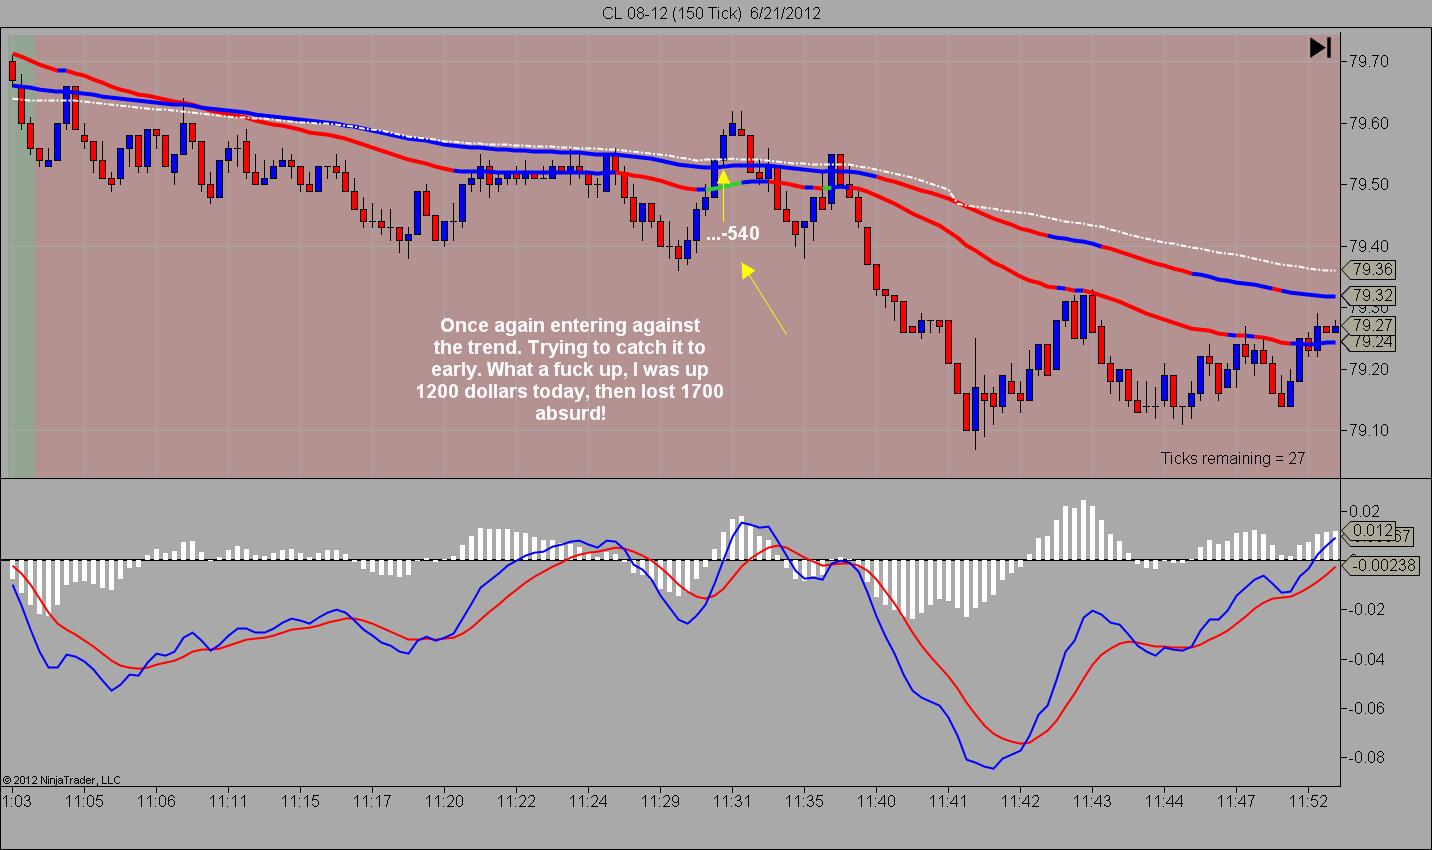Select the 79.32 price marker tag
1432x850 pixels.
1369,295
